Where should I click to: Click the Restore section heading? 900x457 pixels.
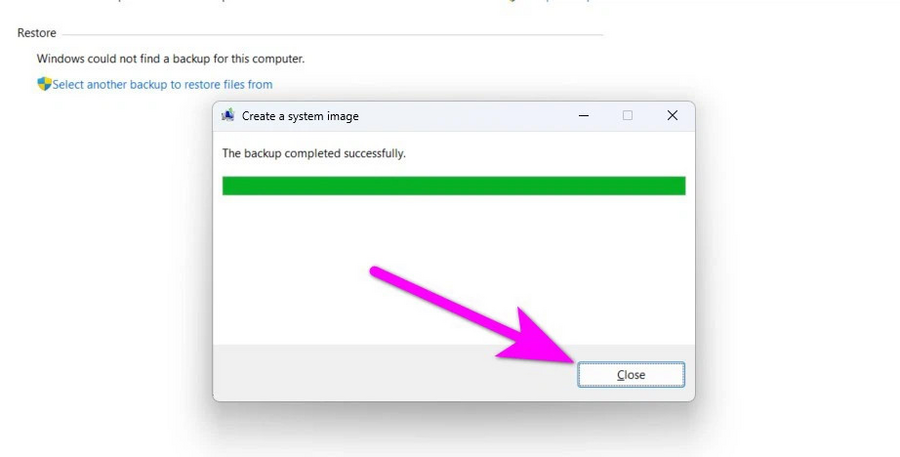37,33
